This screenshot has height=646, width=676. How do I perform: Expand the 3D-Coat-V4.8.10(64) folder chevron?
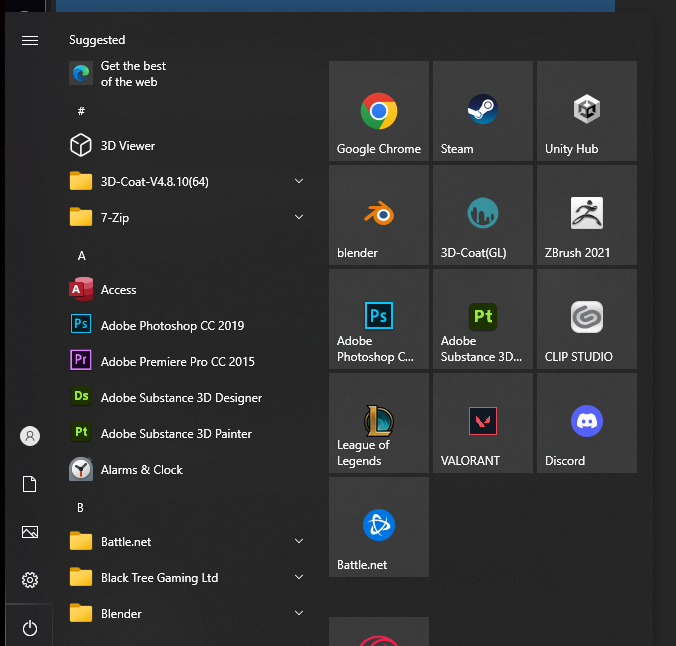299,181
